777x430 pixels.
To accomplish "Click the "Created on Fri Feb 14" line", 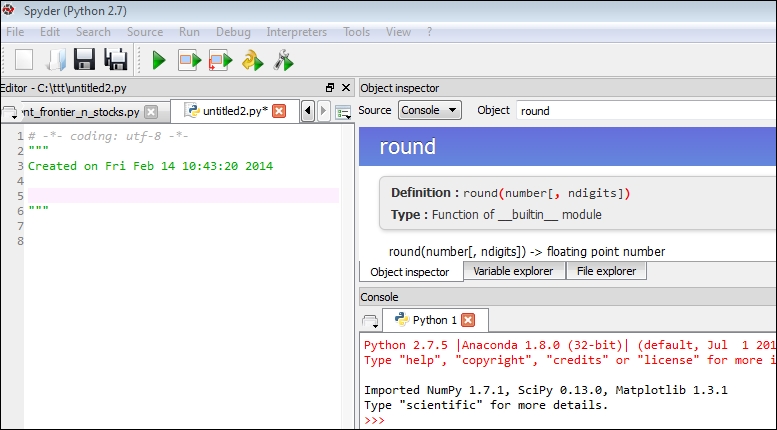I will tap(150, 166).
